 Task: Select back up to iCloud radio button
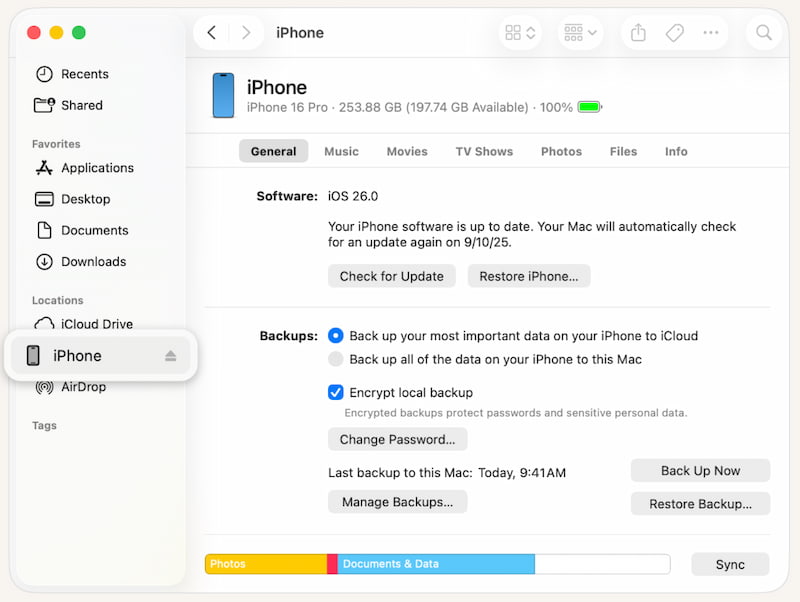[335, 335]
